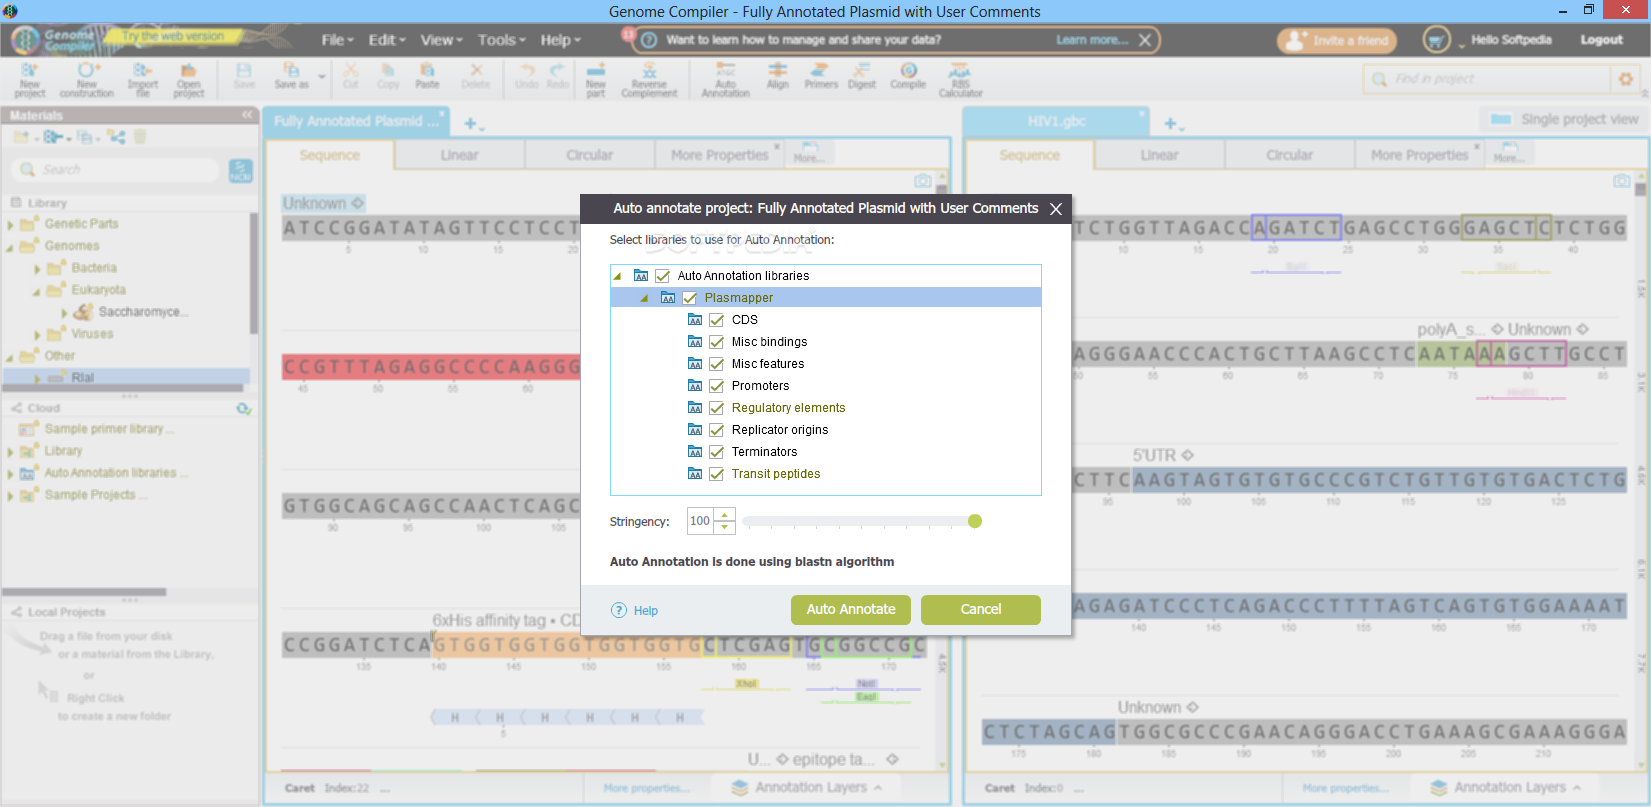Open the Save as dropdown arrow
Image resolution: width=1651 pixels, height=807 pixels.
tap(322, 76)
